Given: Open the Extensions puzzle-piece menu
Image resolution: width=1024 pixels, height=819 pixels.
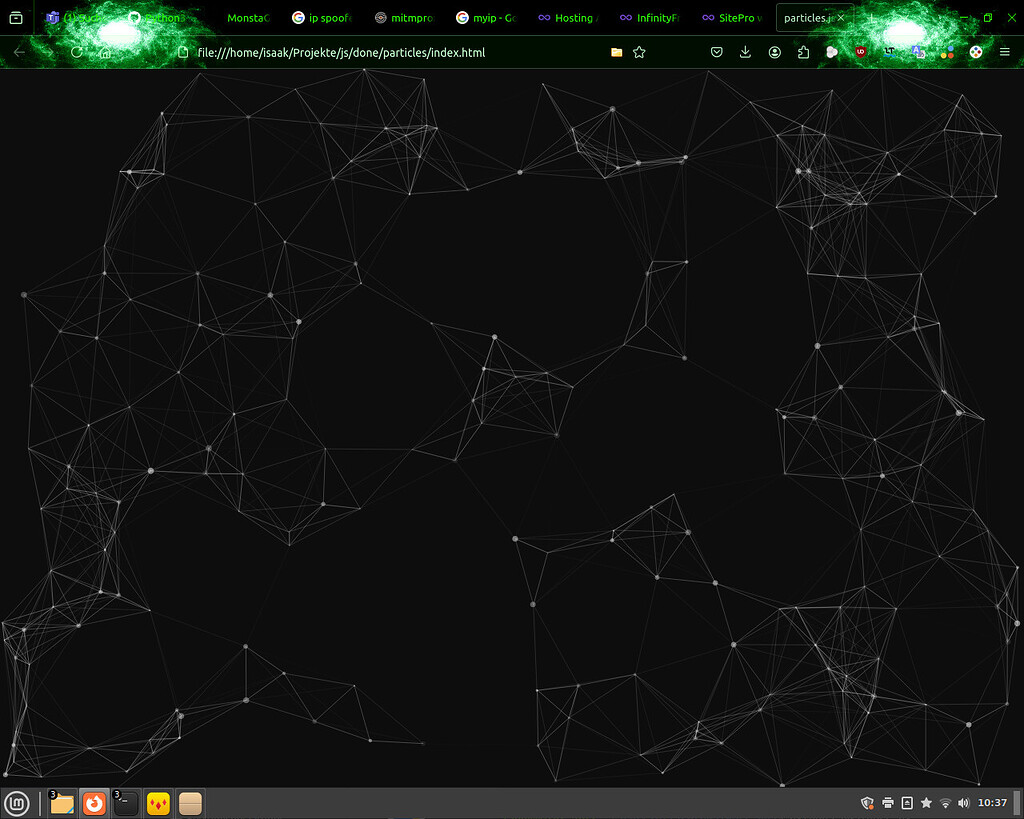Looking at the screenshot, I should (x=803, y=52).
